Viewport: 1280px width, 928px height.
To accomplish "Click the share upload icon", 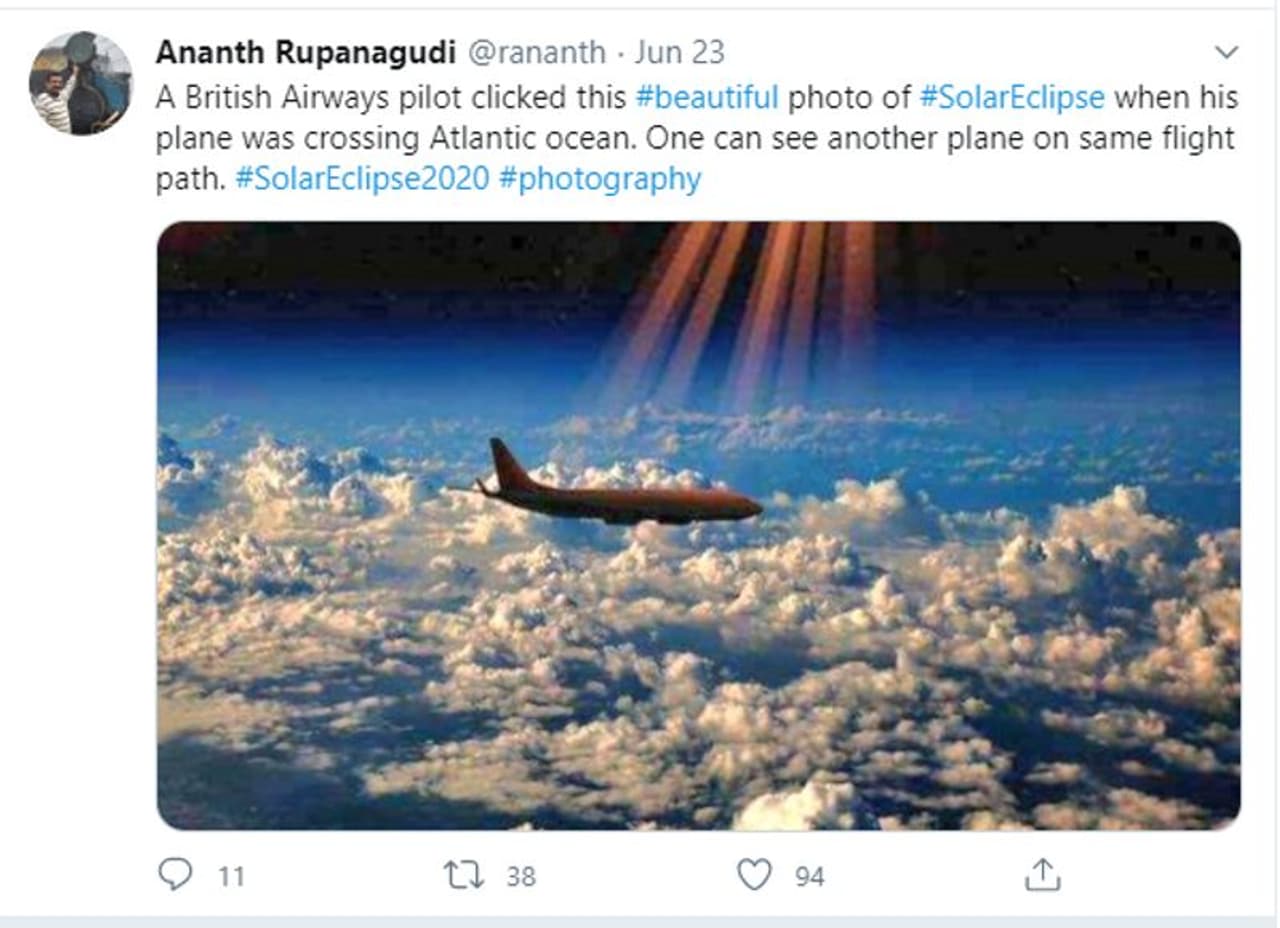I will click(x=1042, y=876).
